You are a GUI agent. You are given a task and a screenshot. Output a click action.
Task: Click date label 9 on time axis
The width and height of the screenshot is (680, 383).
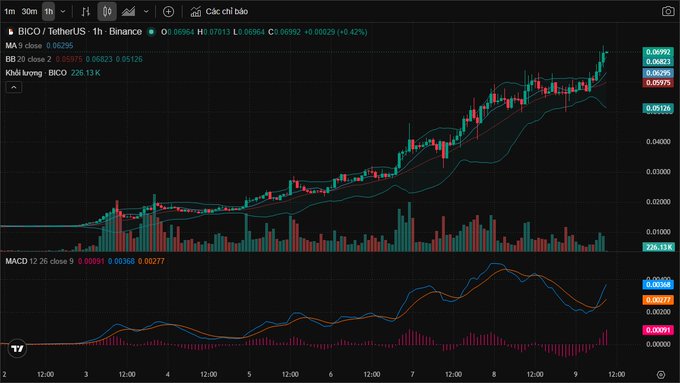tap(575, 374)
